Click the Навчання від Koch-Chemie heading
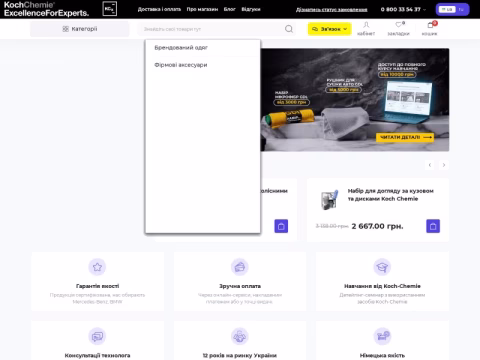 click(382, 286)
